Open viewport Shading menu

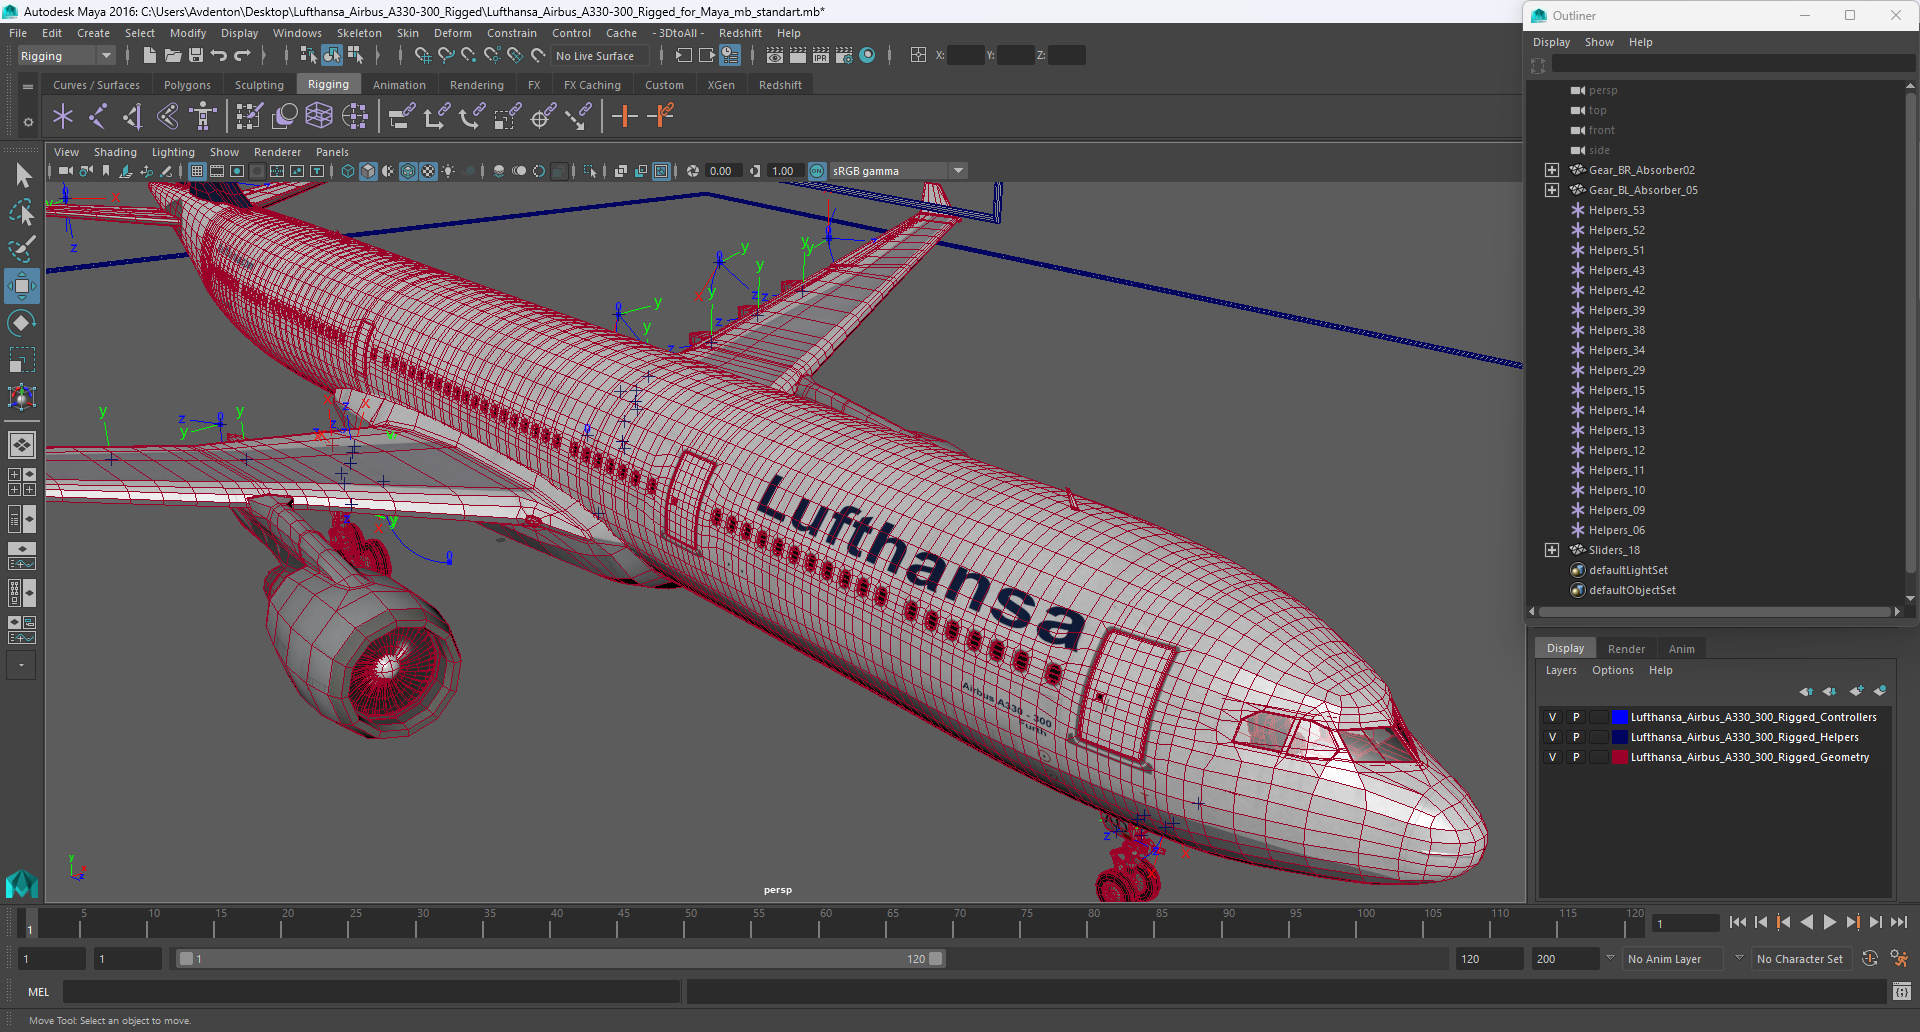pyautogui.click(x=115, y=152)
